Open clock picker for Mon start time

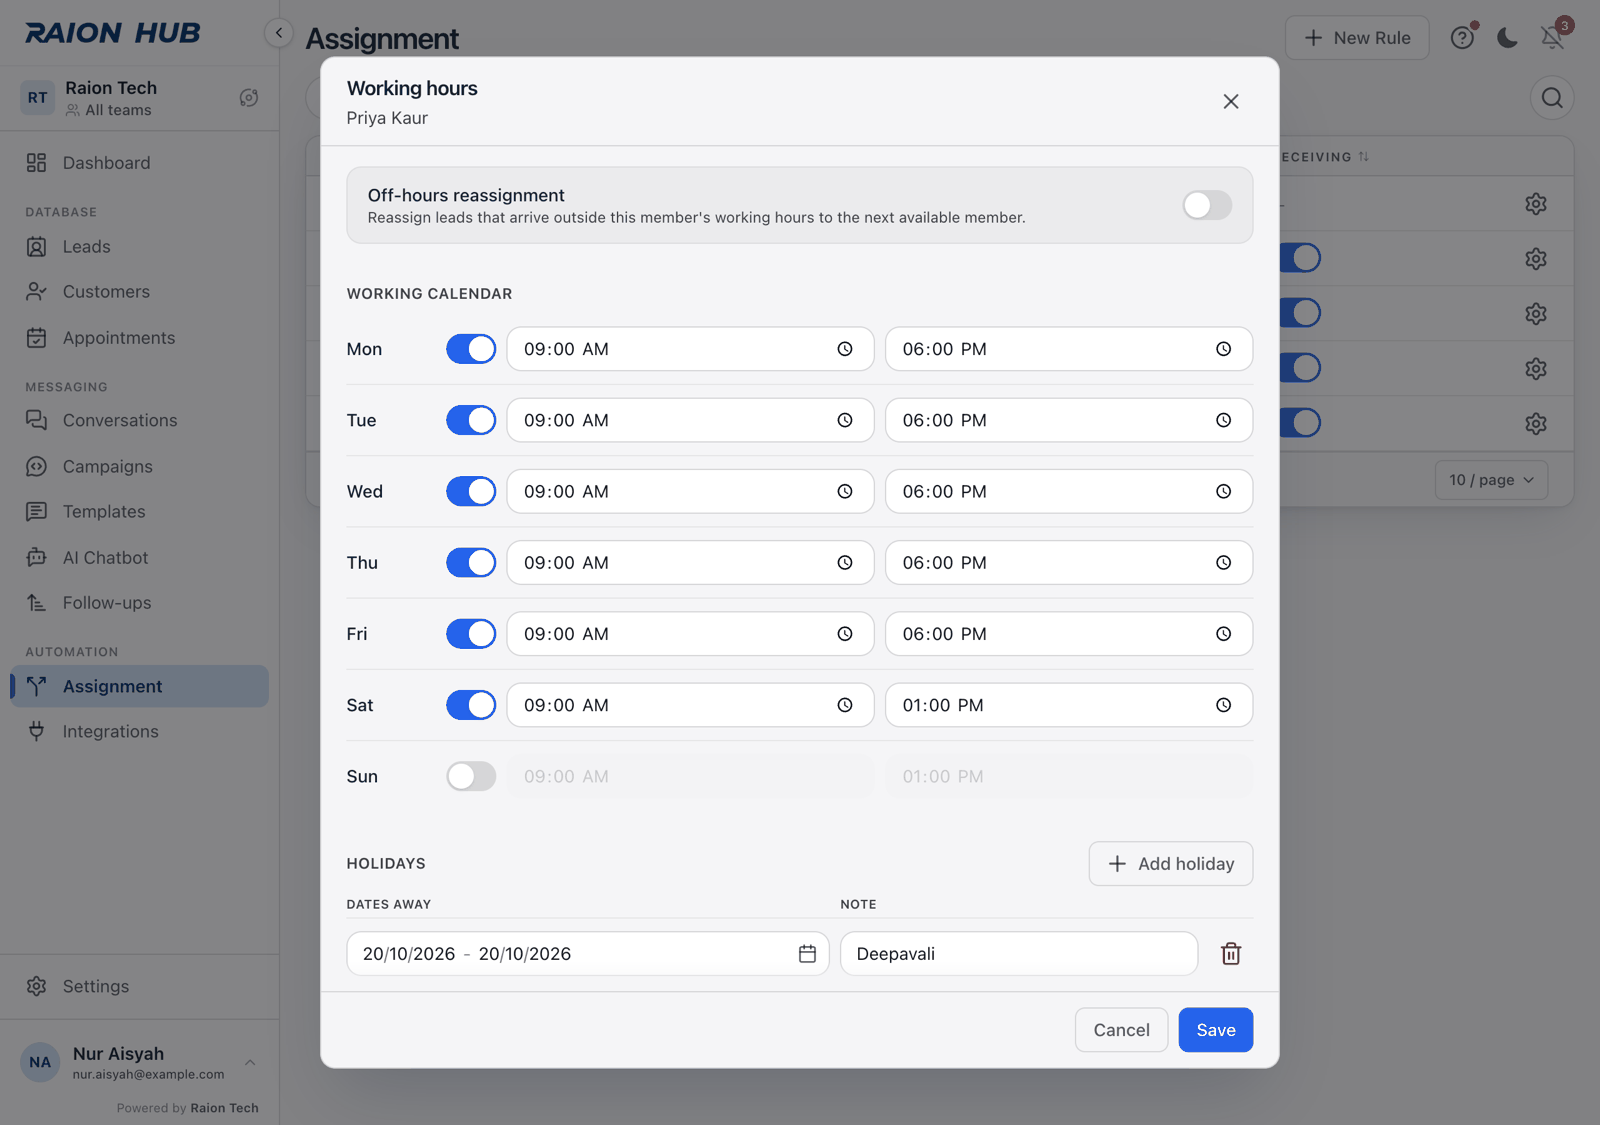tap(845, 349)
